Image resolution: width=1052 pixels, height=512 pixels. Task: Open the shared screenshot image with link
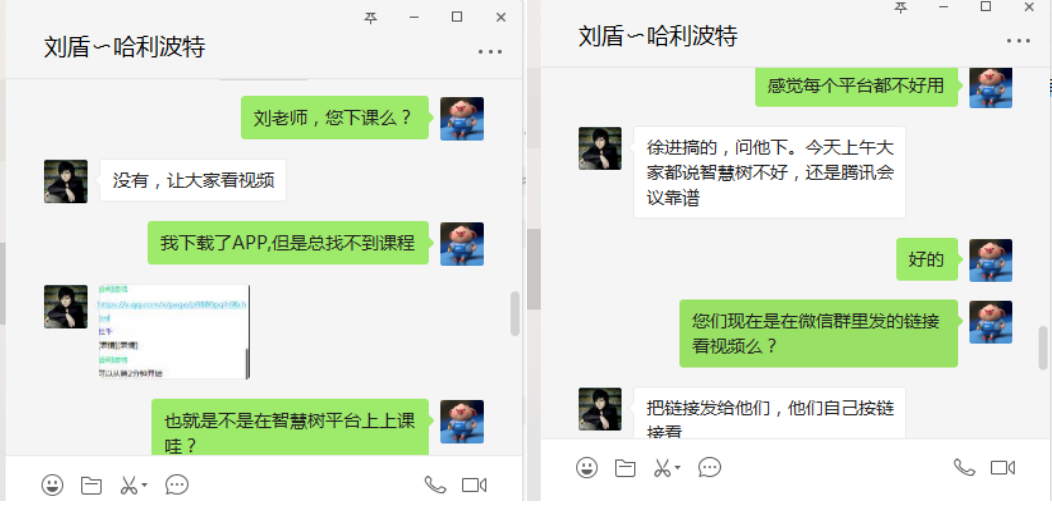click(174, 331)
